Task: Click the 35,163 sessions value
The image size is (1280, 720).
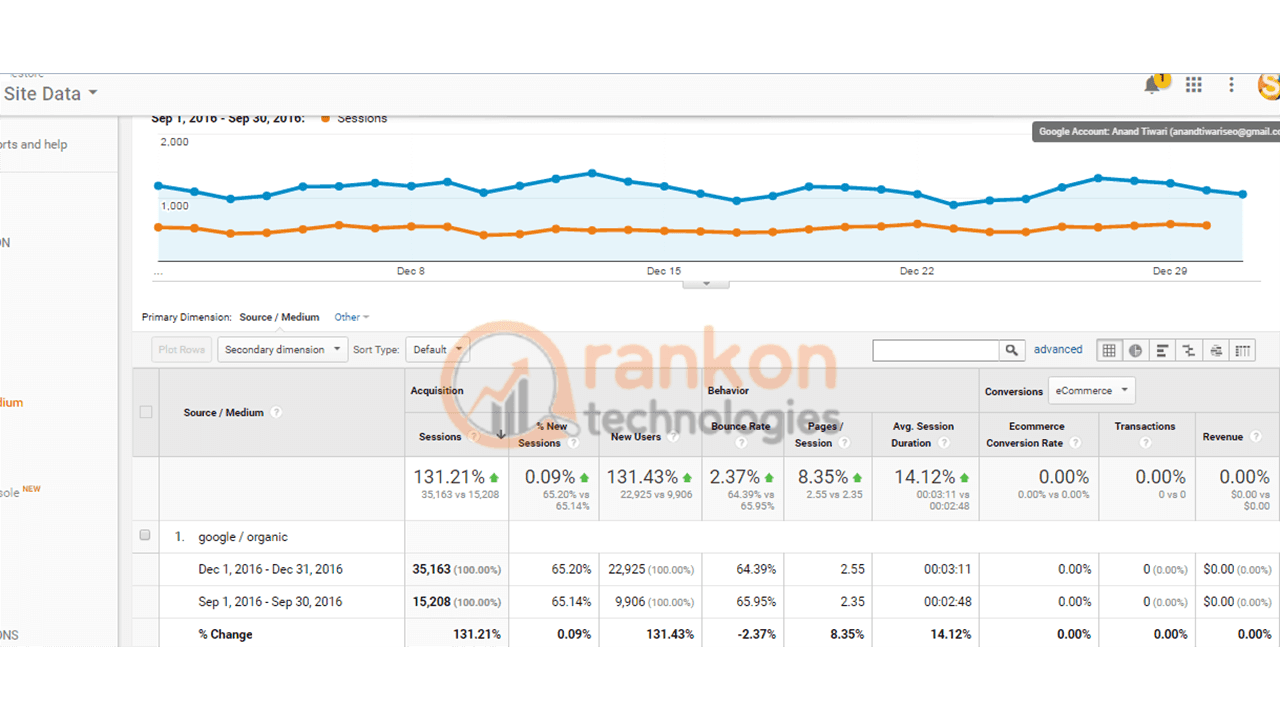Action: click(431, 569)
